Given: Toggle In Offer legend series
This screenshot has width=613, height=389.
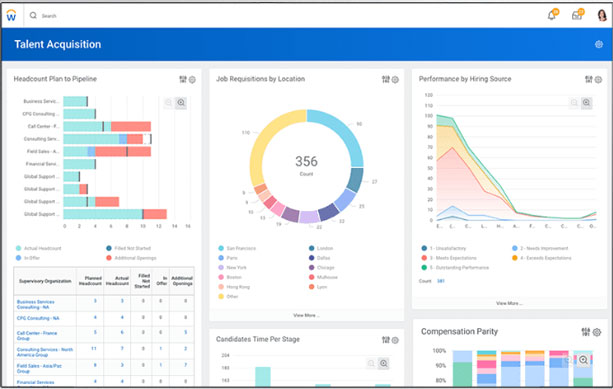Looking at the screenshot, I should coord(28,258).
